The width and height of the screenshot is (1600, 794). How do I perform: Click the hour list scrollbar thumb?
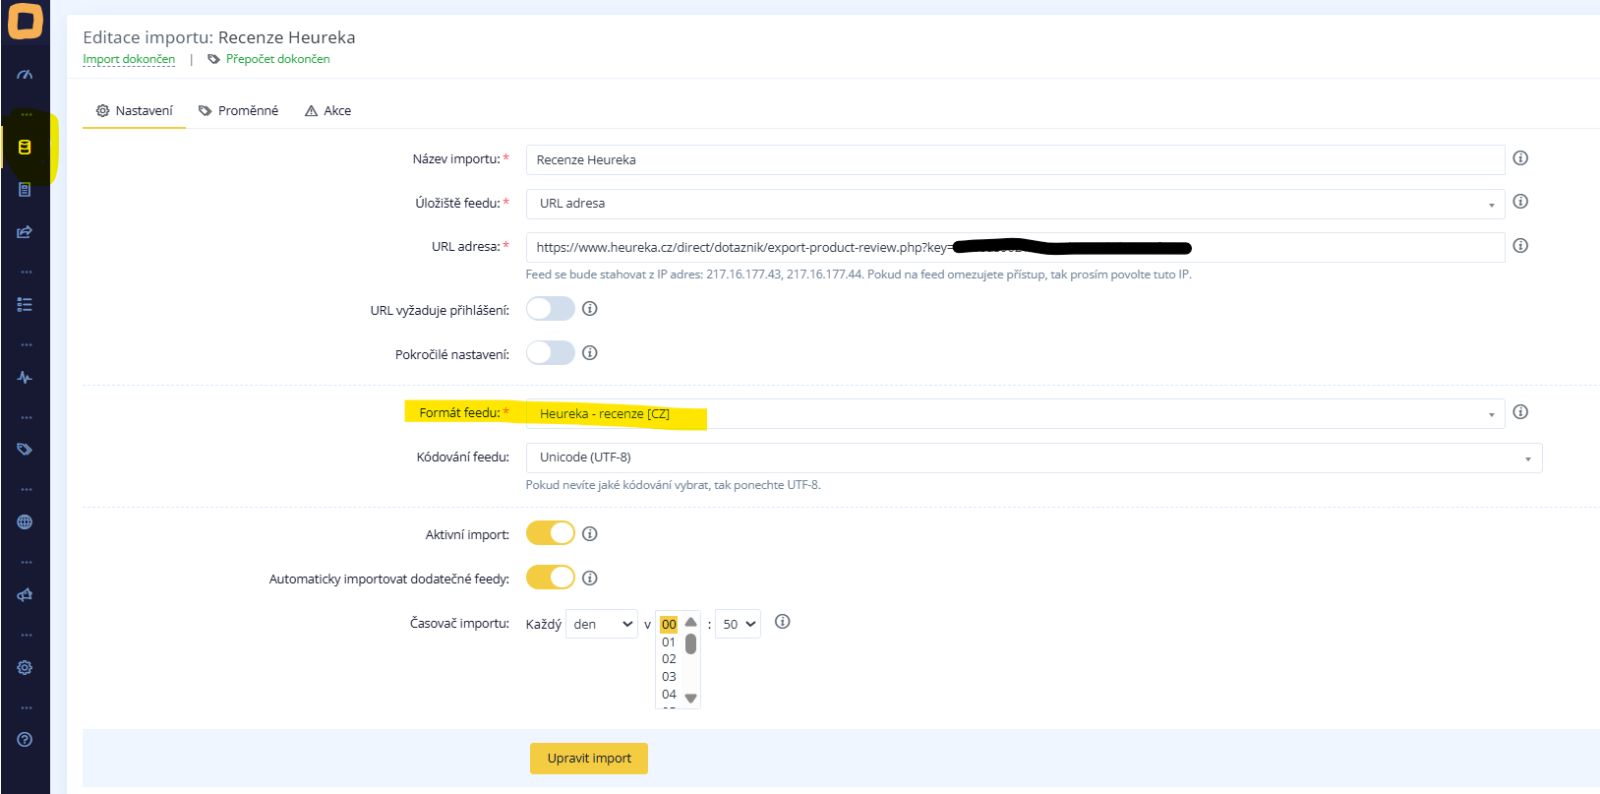[691, 644]
